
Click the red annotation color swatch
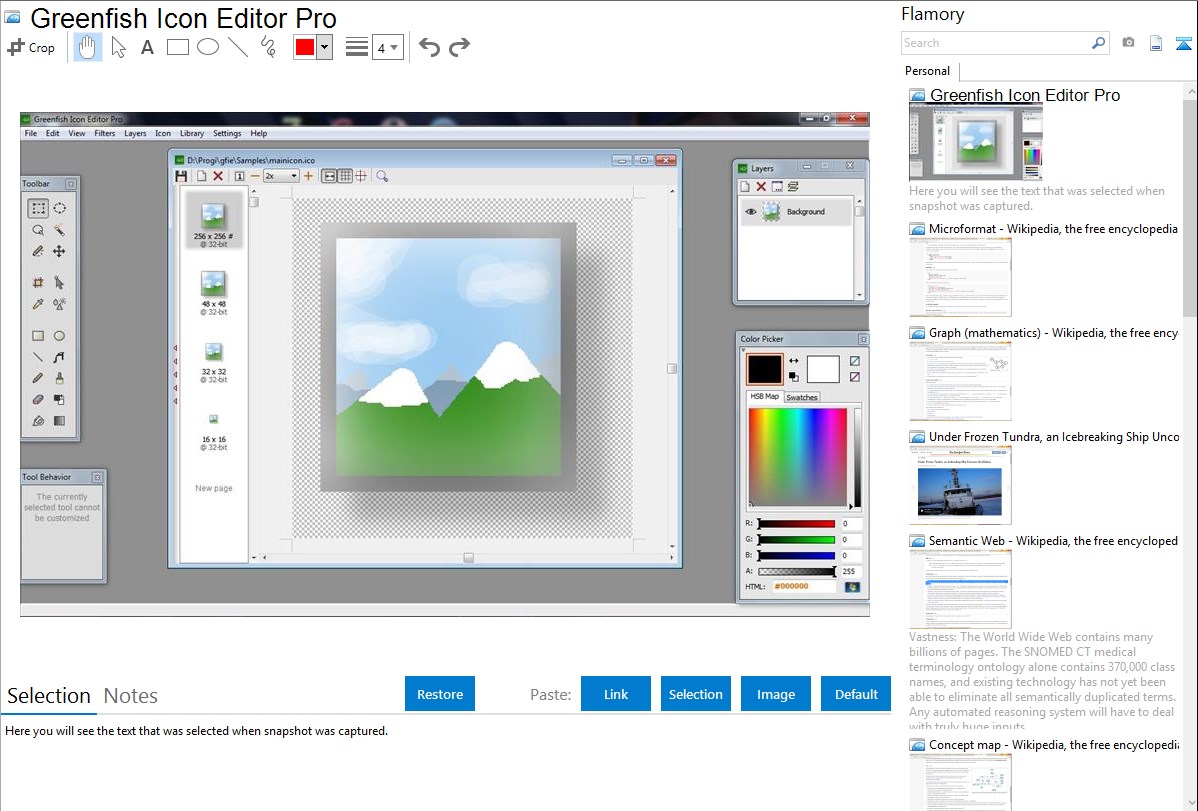coord(305,47)
